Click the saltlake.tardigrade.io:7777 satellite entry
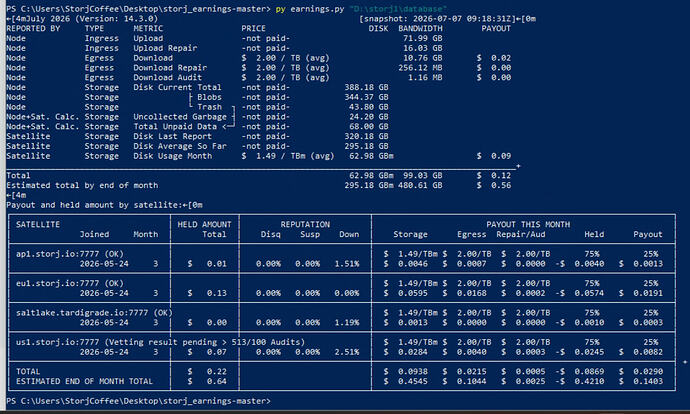690x414 pixels. click(x=94, y=313)
